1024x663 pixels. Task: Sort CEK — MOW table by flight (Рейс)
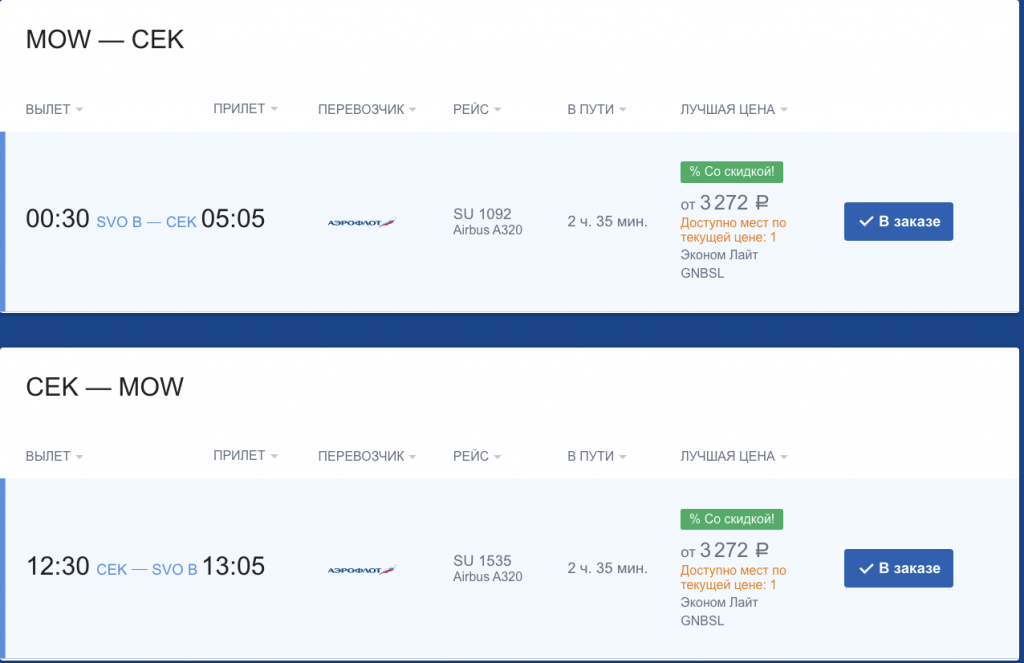[x=477, y=457]
